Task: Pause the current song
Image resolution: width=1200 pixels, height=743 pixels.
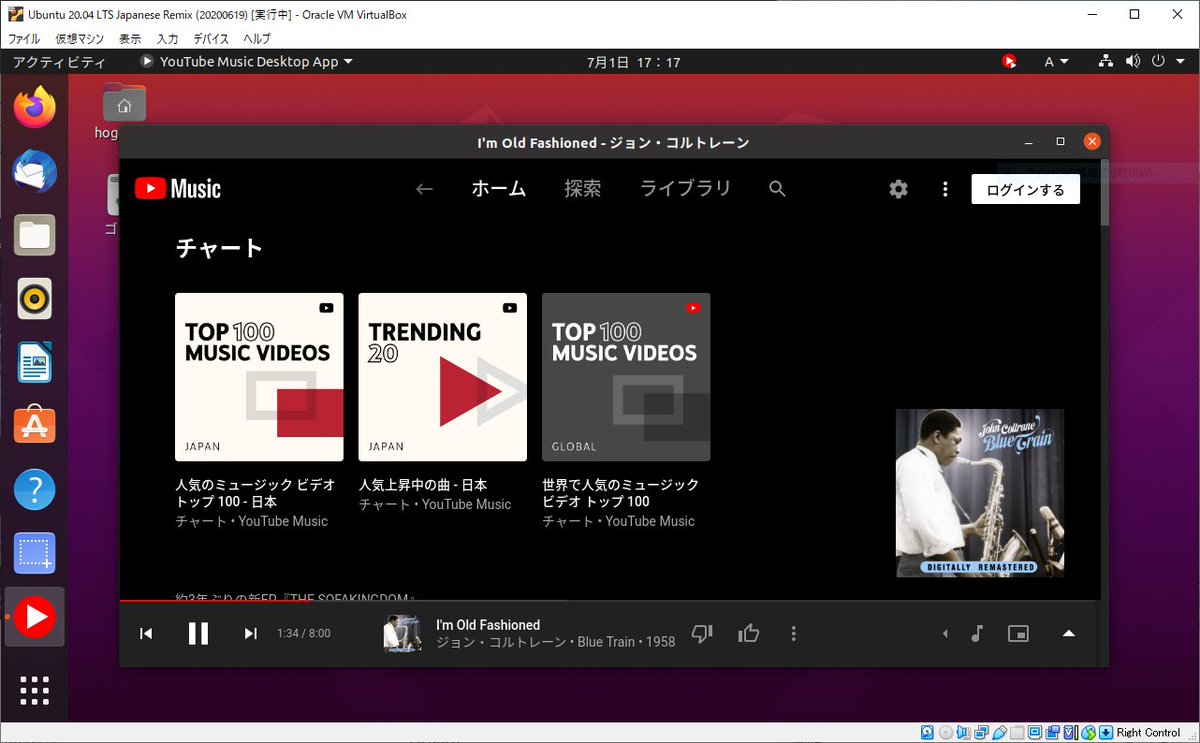Action: click(x=198, y=633)
